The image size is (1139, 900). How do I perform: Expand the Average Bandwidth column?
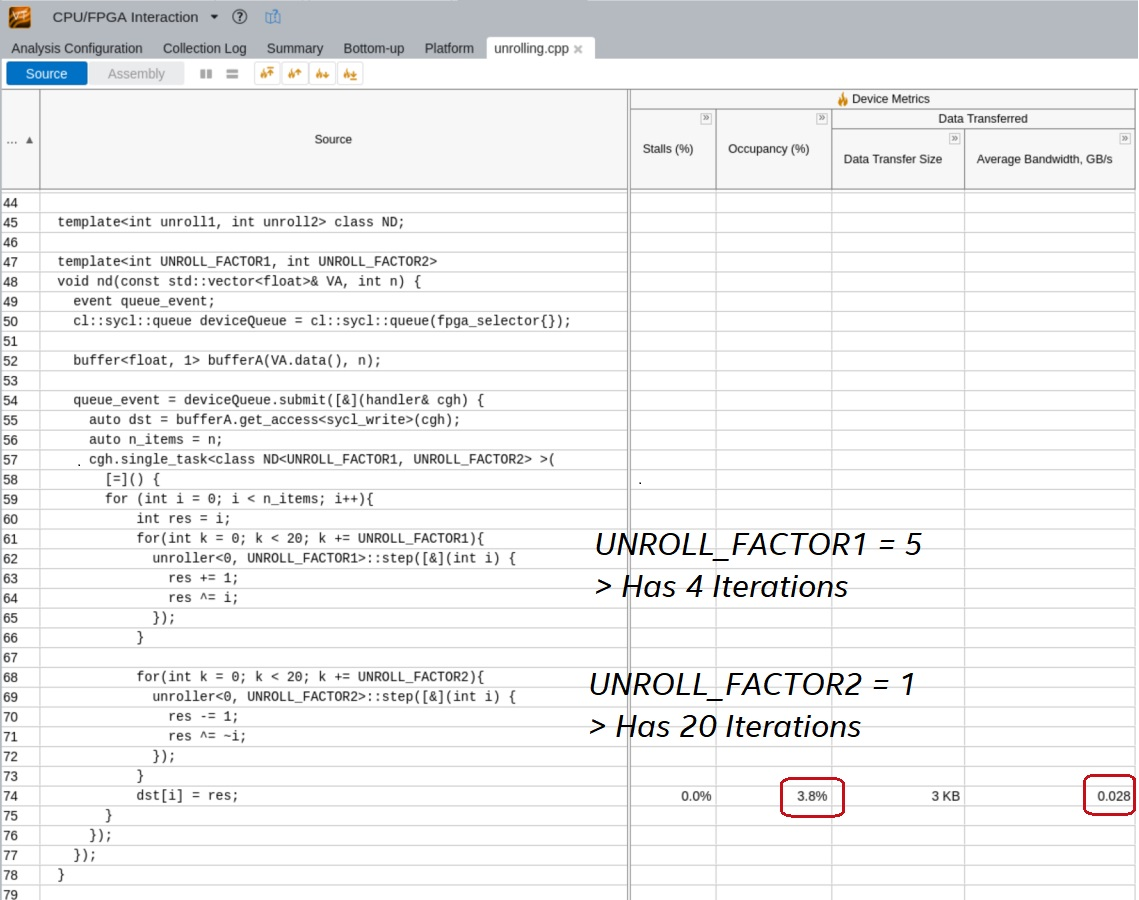(x=1125, y=138)
